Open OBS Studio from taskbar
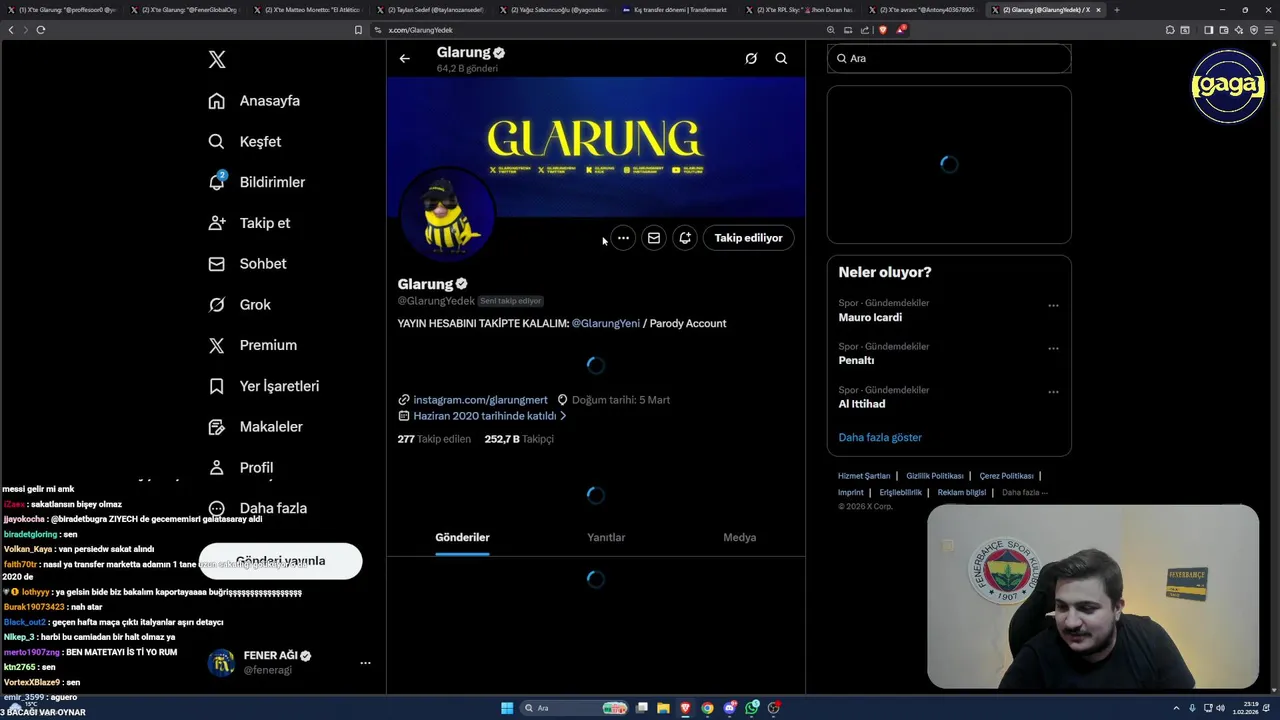 [x=774, y=708]
